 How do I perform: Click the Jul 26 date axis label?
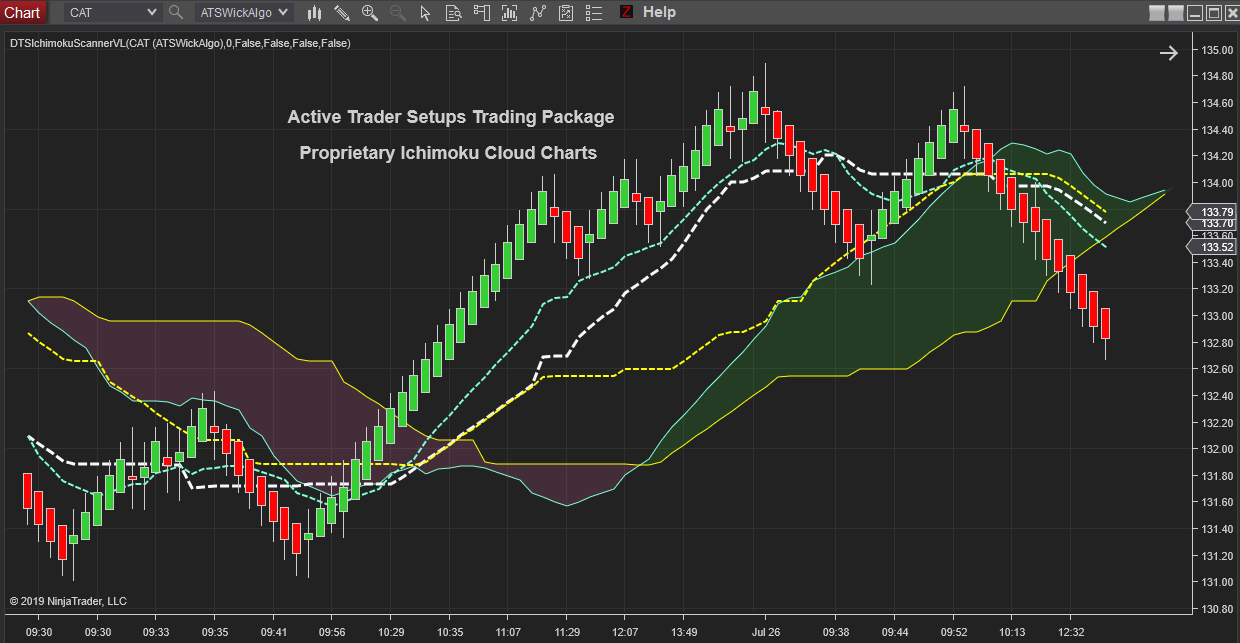click(765, 632)
